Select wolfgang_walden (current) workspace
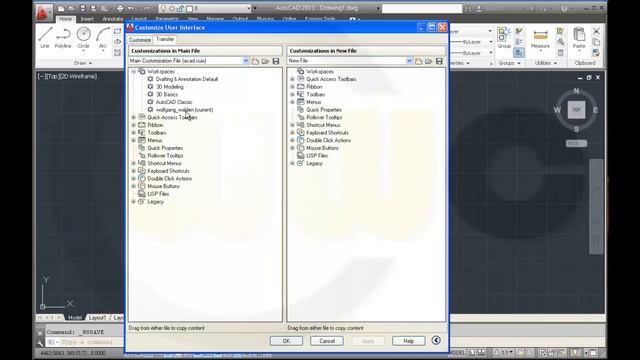Viewport: 640px width, 360px height. pyautogui.click(x=184, y=110)
